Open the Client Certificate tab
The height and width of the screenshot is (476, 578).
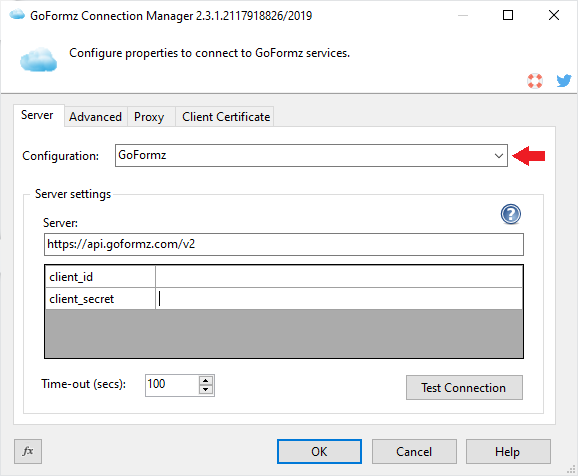226,117
